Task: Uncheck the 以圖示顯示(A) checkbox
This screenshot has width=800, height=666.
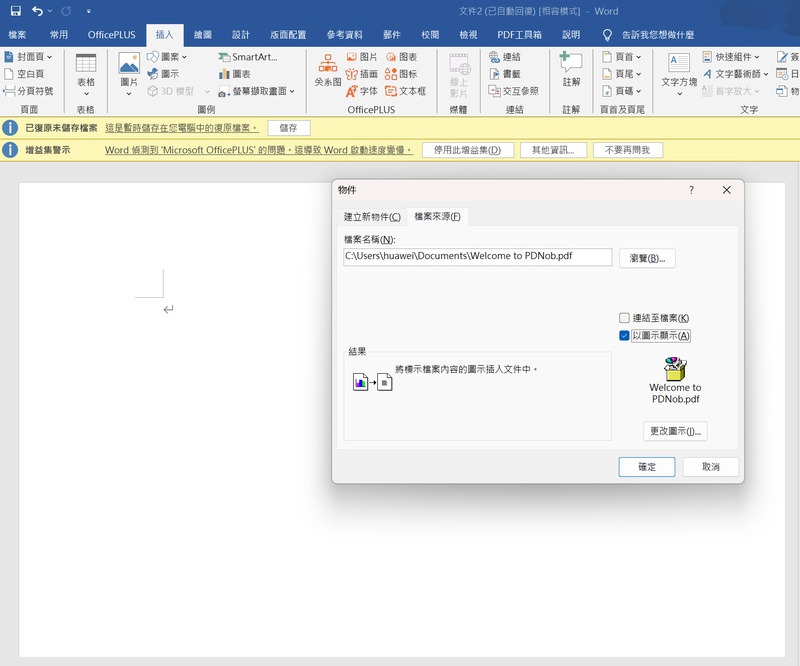Action: coord(624,336)
